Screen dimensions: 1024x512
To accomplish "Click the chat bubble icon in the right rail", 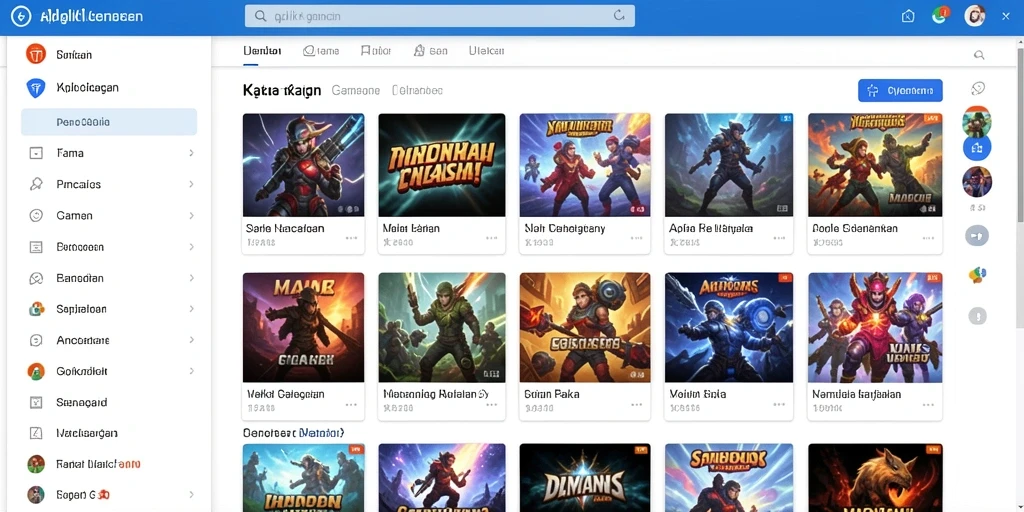I will tap(978, 88).
